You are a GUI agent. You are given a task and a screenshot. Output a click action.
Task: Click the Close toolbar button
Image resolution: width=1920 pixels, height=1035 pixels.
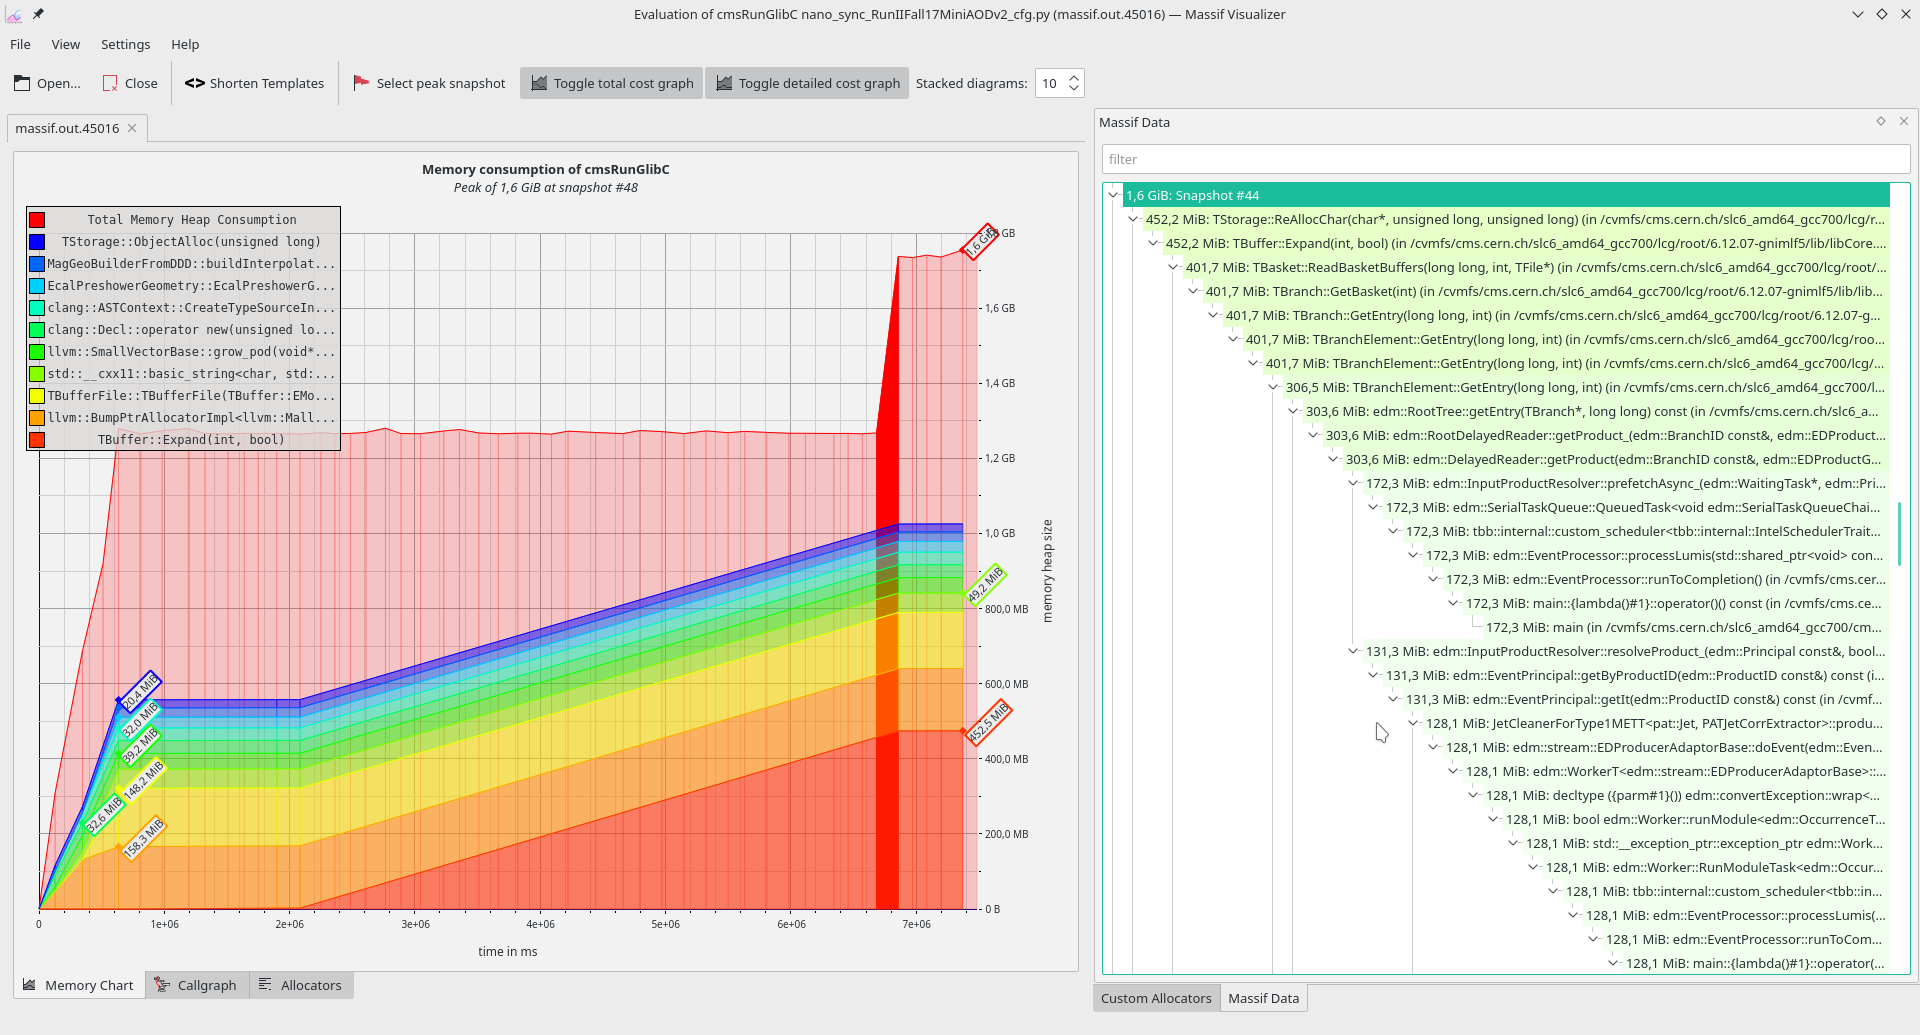coord(130,83)
